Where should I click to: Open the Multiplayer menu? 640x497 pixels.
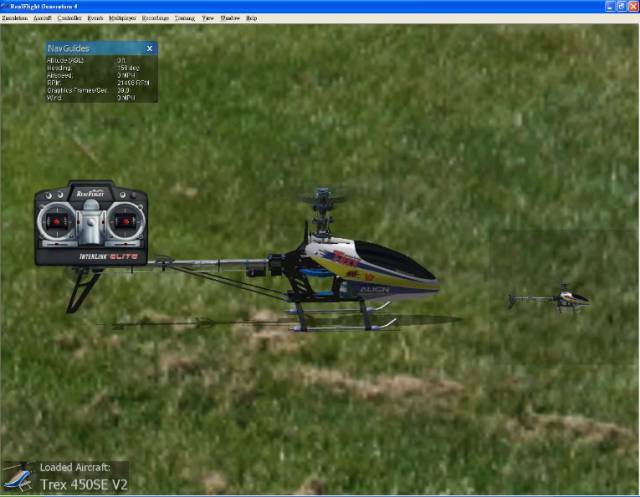122,18
